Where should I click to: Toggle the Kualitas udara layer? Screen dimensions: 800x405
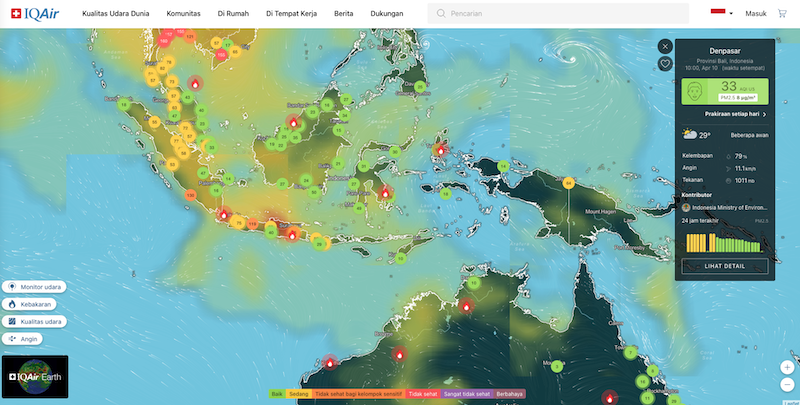pos(34,322)
